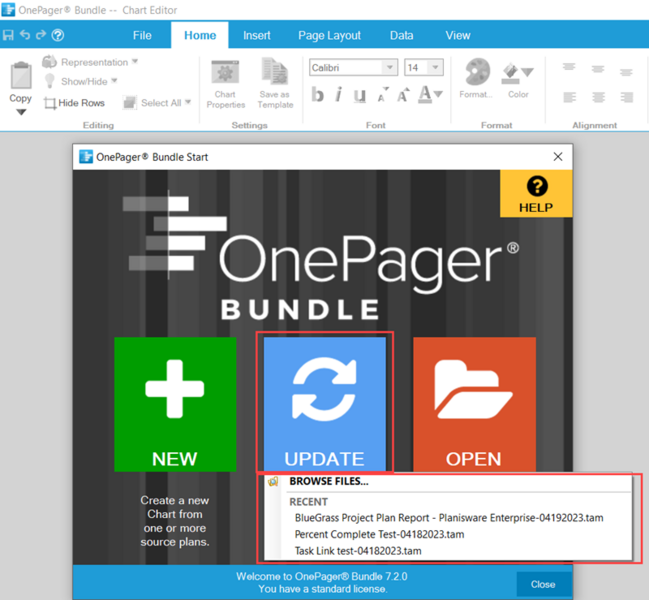The height and width of the screenshot is (600, 649).
Task: Toggle underline formatting
Action: [359, 95]
